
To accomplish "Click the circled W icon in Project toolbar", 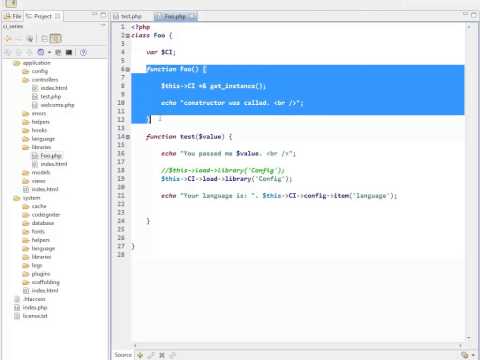I will tap(83, 52).
